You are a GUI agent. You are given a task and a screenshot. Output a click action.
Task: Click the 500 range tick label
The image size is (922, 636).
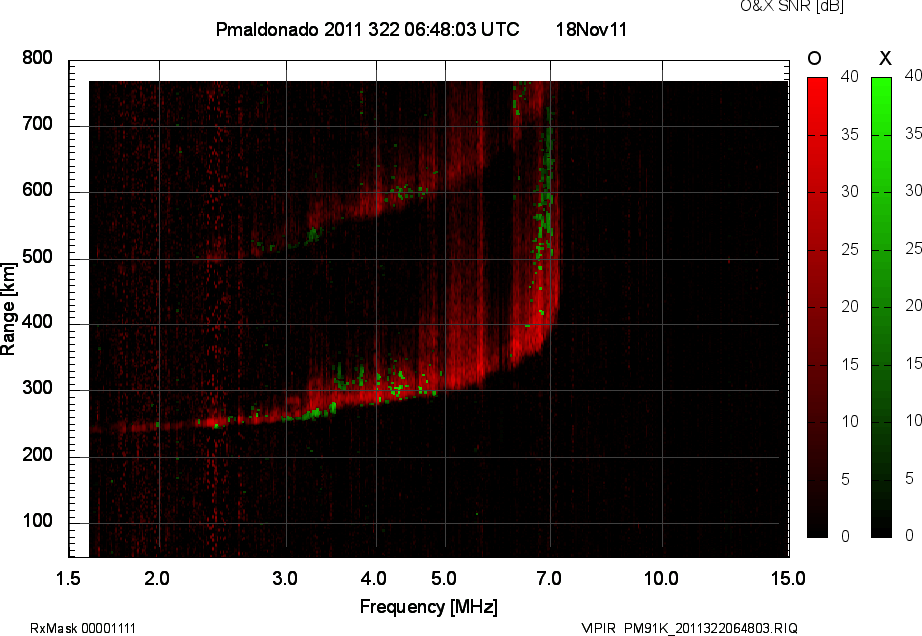point(37,257)
